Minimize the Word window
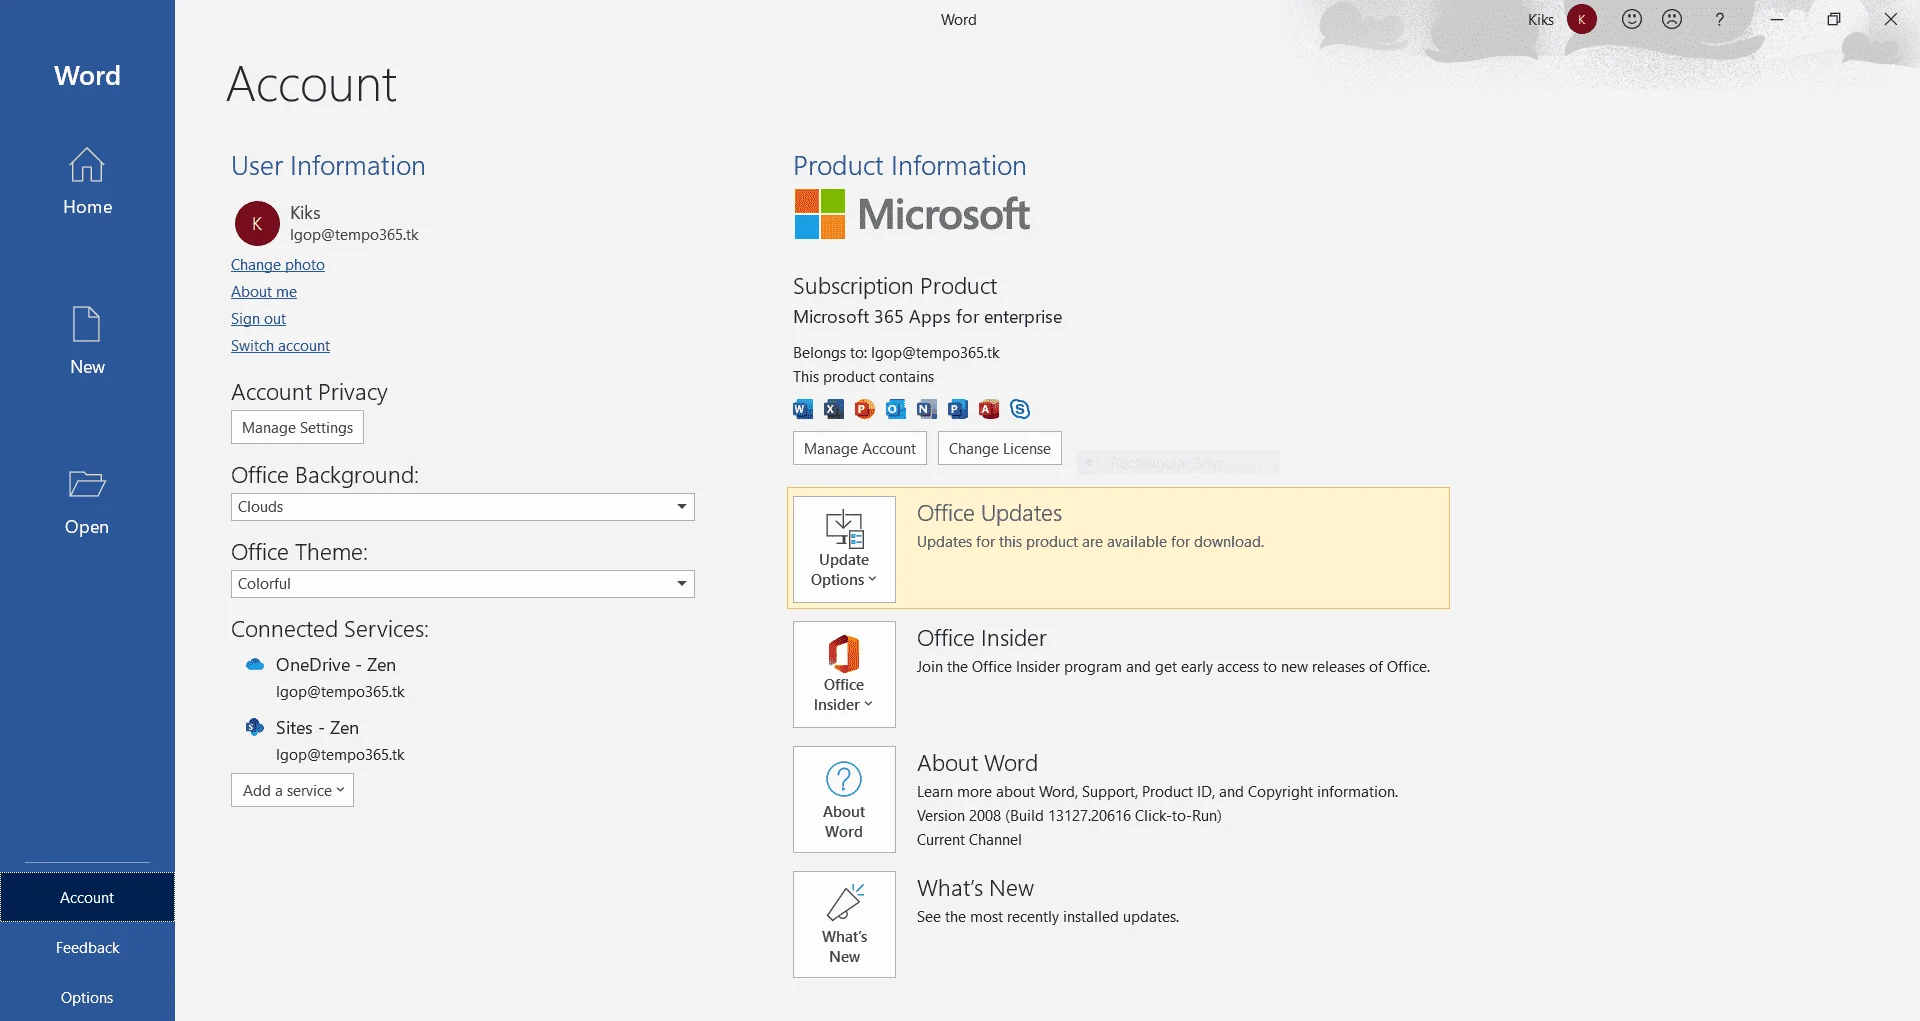Viewport: 1920px width, 1021px height. [x=1777, y=19]
